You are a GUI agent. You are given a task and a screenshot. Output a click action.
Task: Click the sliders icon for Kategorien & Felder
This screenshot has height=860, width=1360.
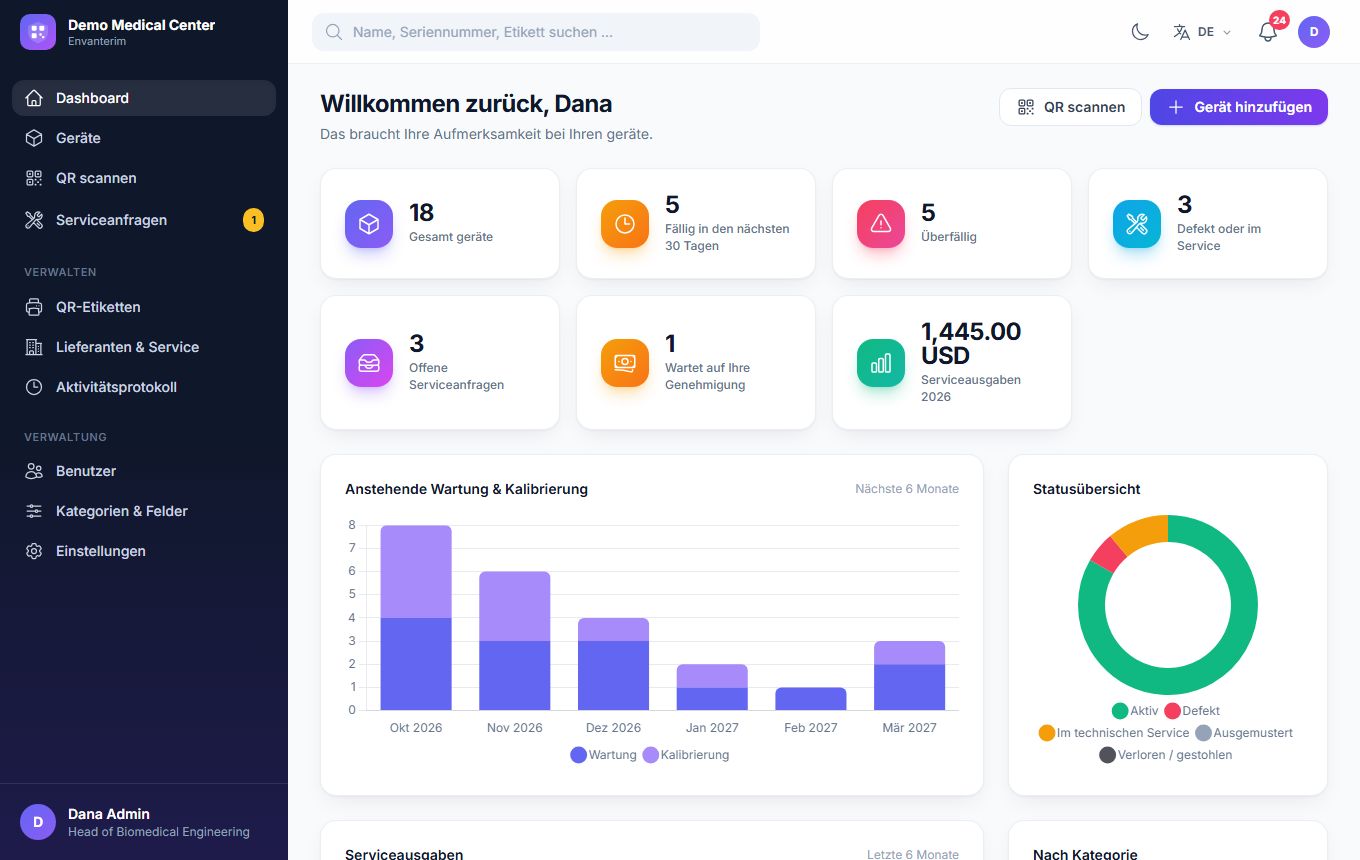point(34,511)
